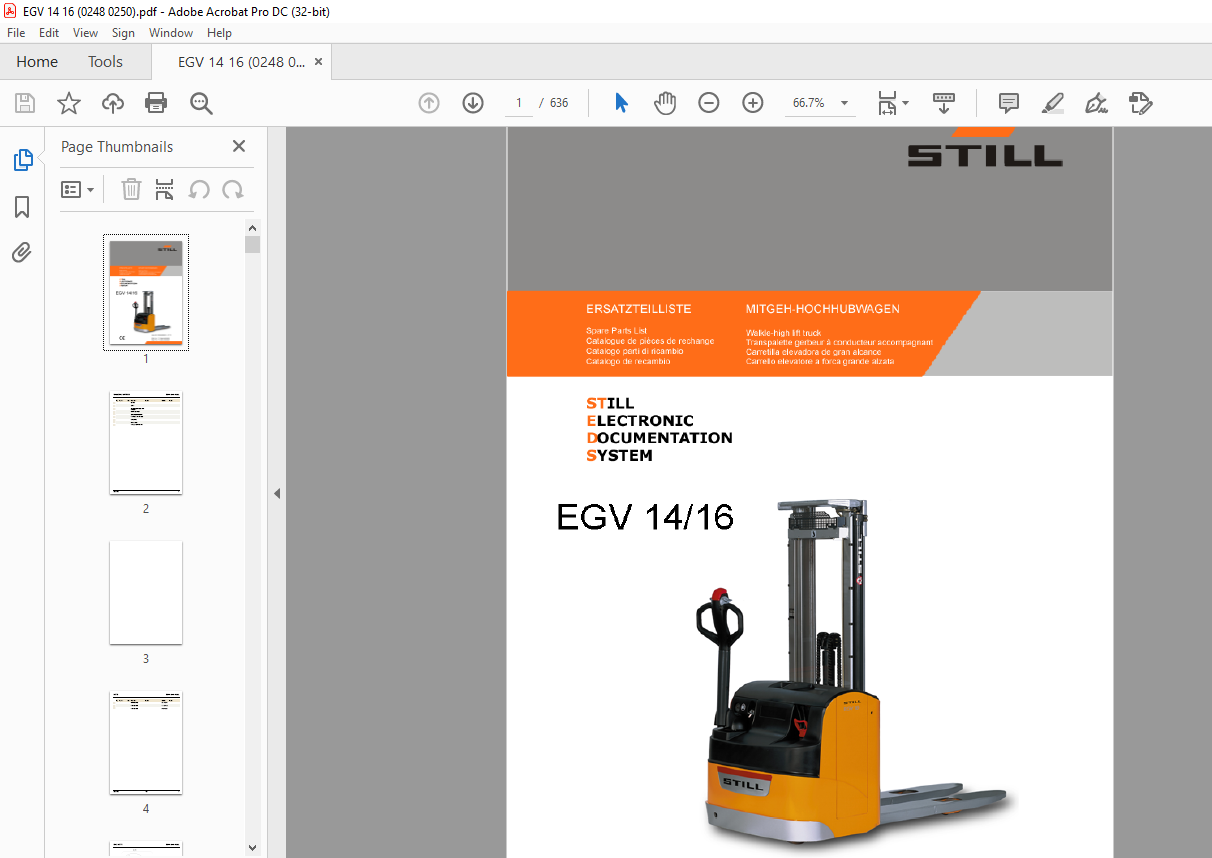The image size is (1212, 858).
Task: Click the Print file icon
Action: click(156, 103)
